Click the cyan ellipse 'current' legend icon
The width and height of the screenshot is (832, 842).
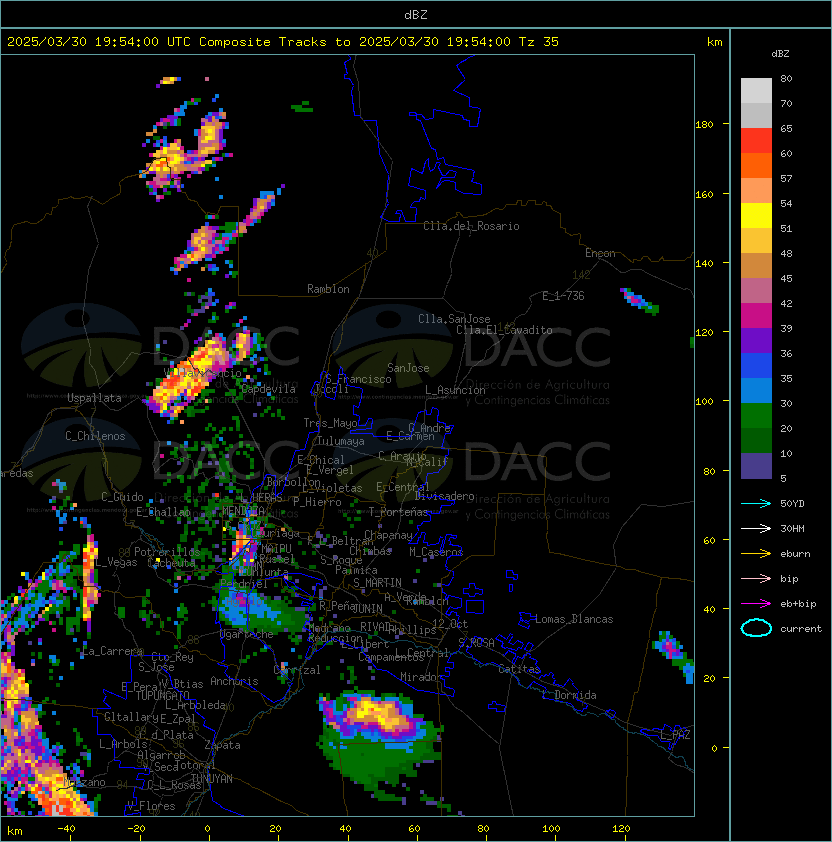coord(756,628)
